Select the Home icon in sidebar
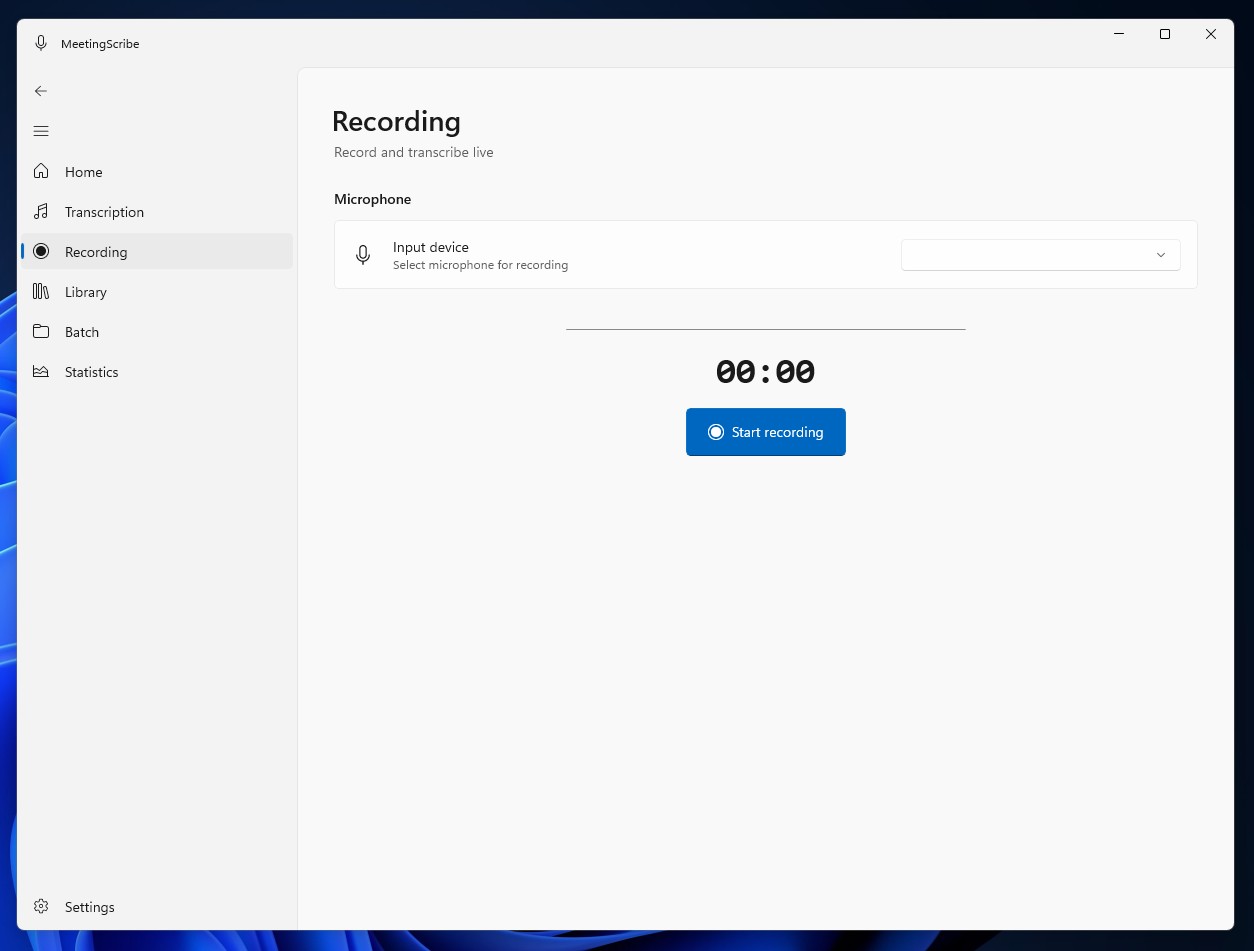Viewport: 1254px width, 951px height. tap(41, 171)
